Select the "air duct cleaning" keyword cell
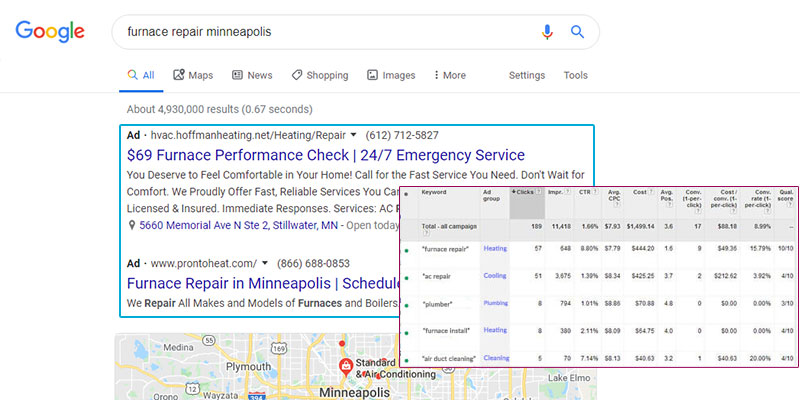800x400 pixels. (449, 359)
